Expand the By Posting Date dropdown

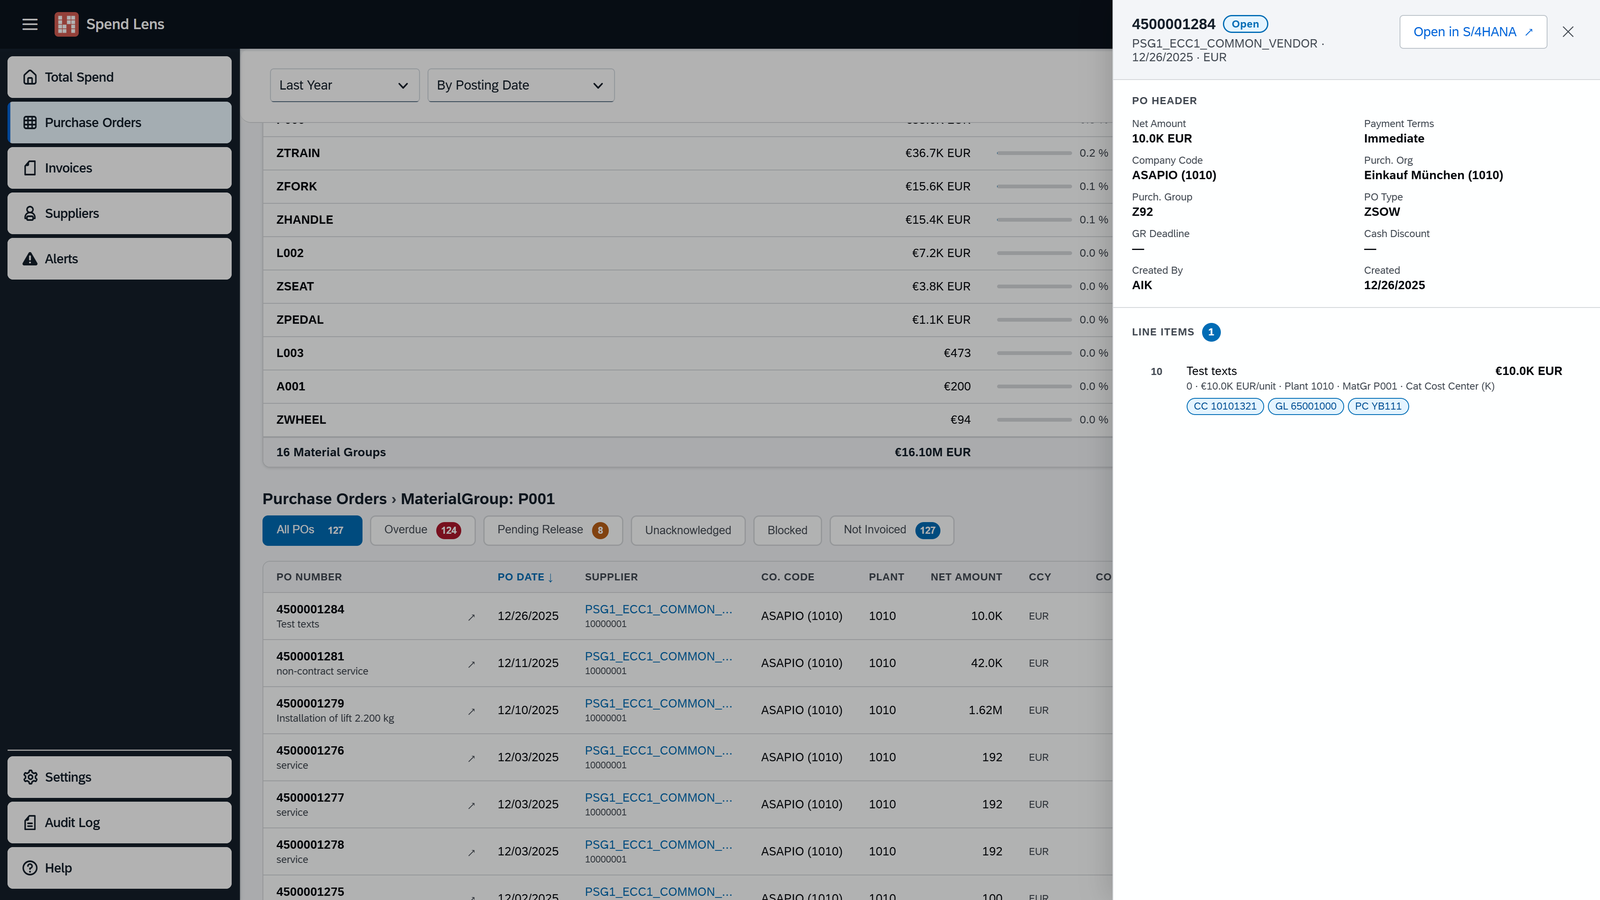(521, 85)
